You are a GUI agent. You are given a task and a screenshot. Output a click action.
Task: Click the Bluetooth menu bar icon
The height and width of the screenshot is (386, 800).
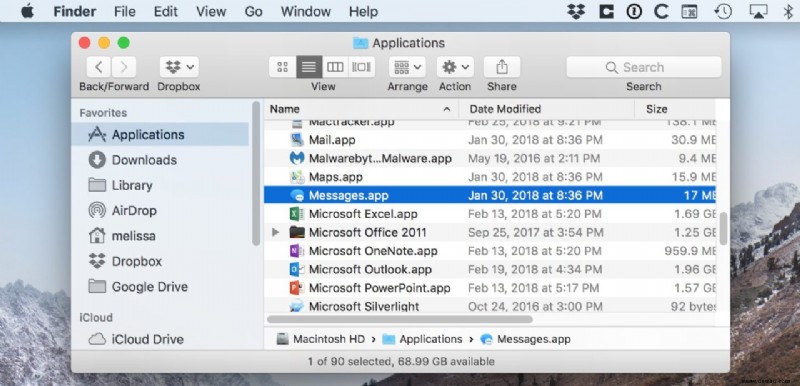(x=788, y=11)
